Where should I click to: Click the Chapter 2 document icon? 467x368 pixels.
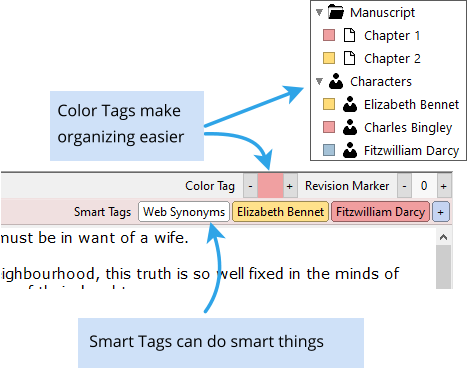[349, 58]
